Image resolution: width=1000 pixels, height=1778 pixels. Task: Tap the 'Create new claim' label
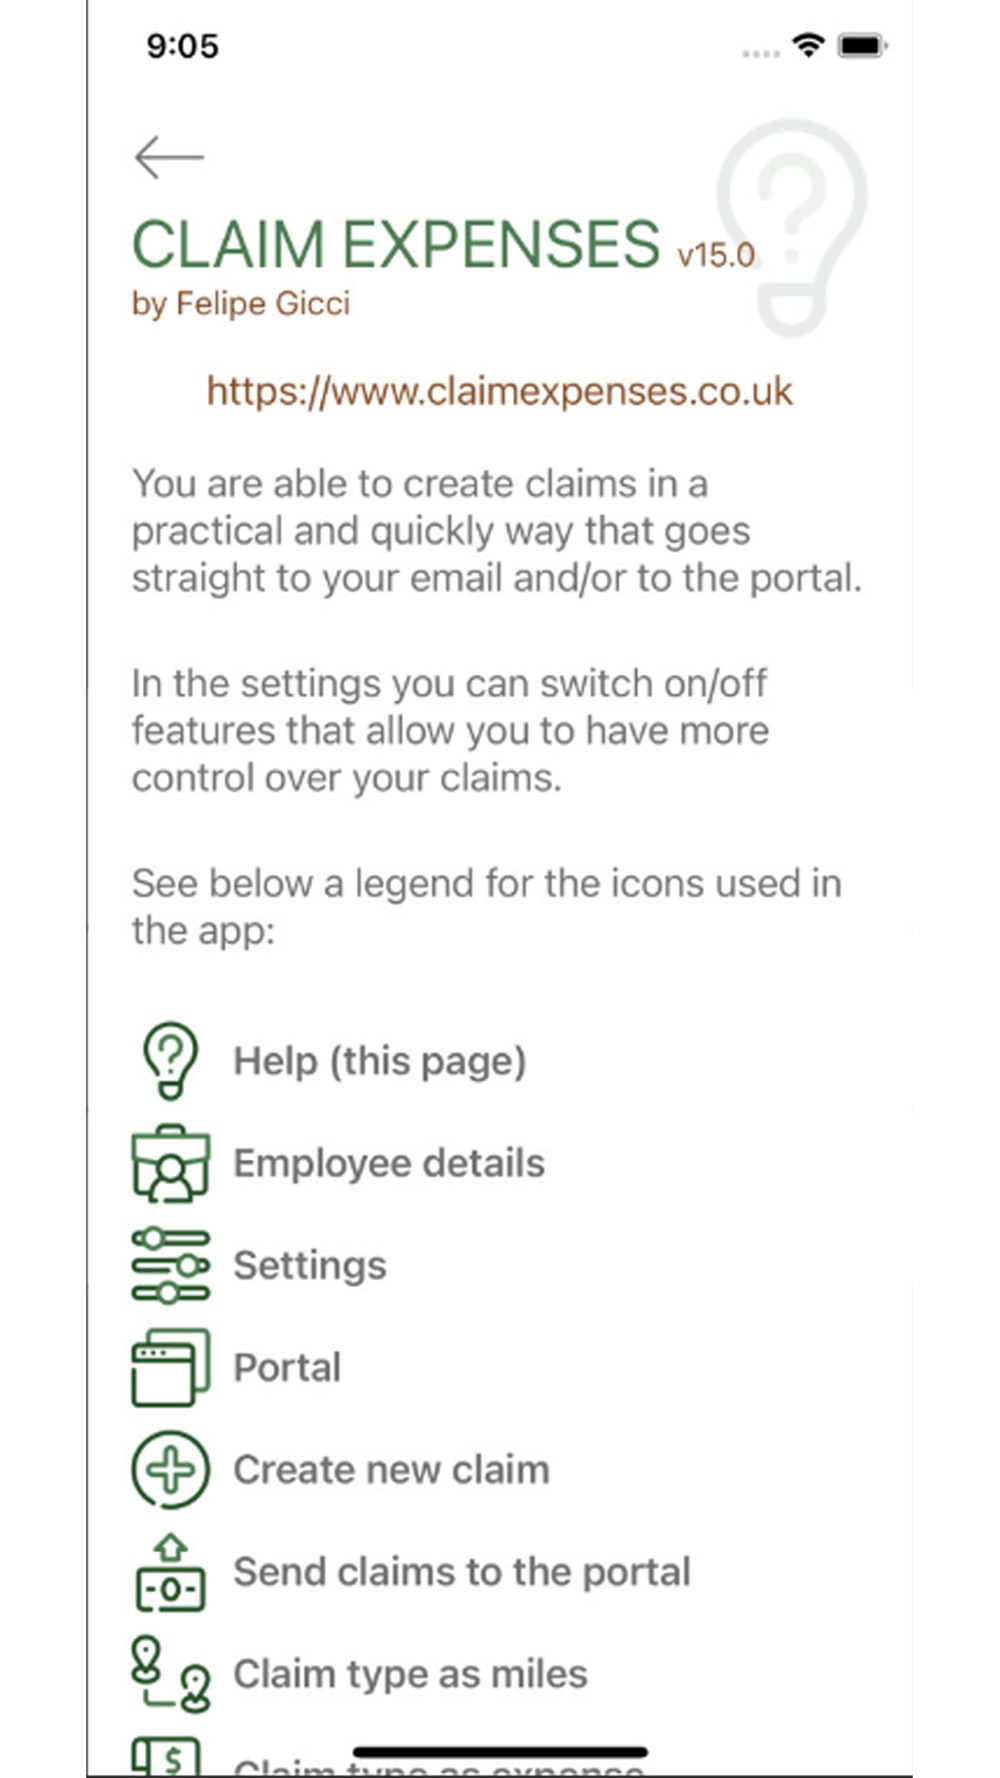(x=391, y=1470)
